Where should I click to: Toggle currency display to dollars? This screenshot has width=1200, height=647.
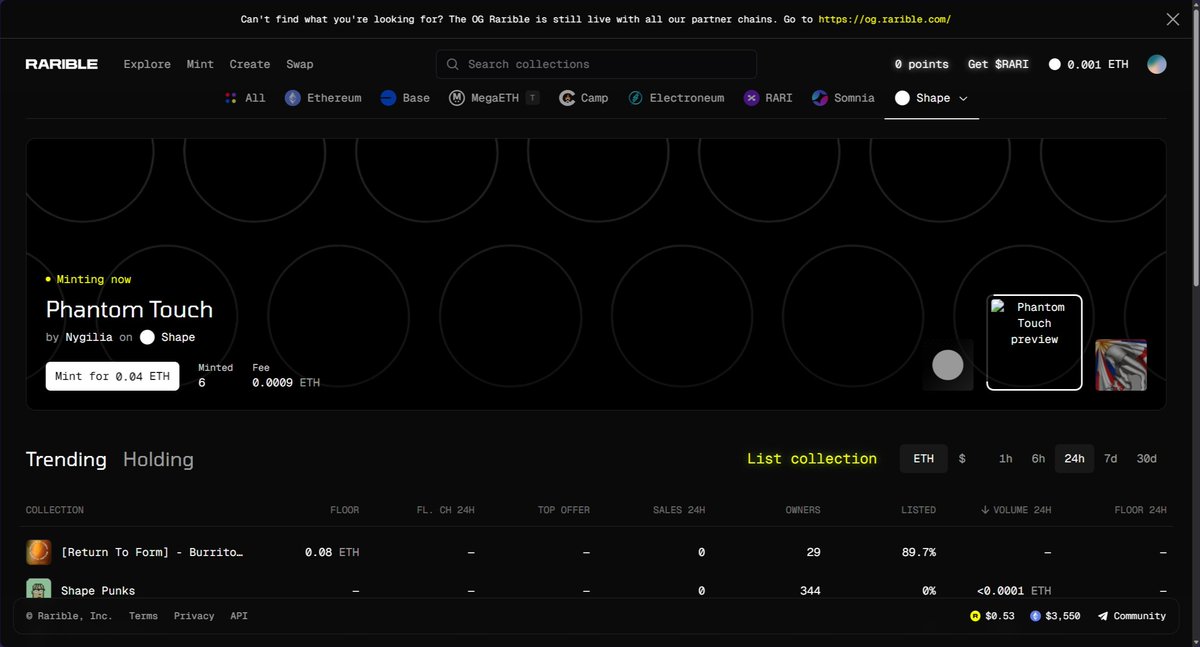[x=961, y=458]
